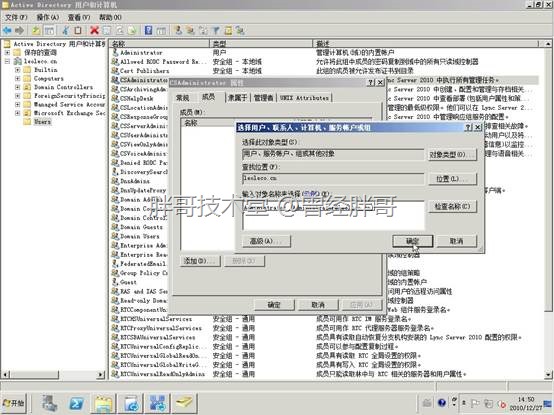Screen dimensions: 554x415
Task: Sort by the 类型 column header
Action: click(261, 44)
